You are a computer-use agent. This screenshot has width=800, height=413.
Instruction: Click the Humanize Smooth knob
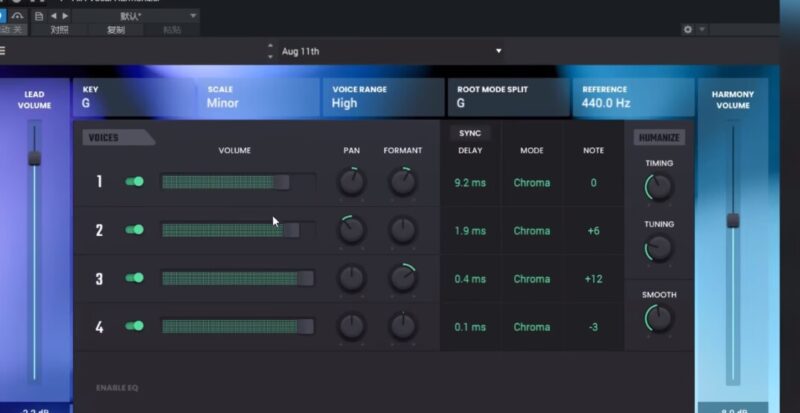tap(659, 319)
